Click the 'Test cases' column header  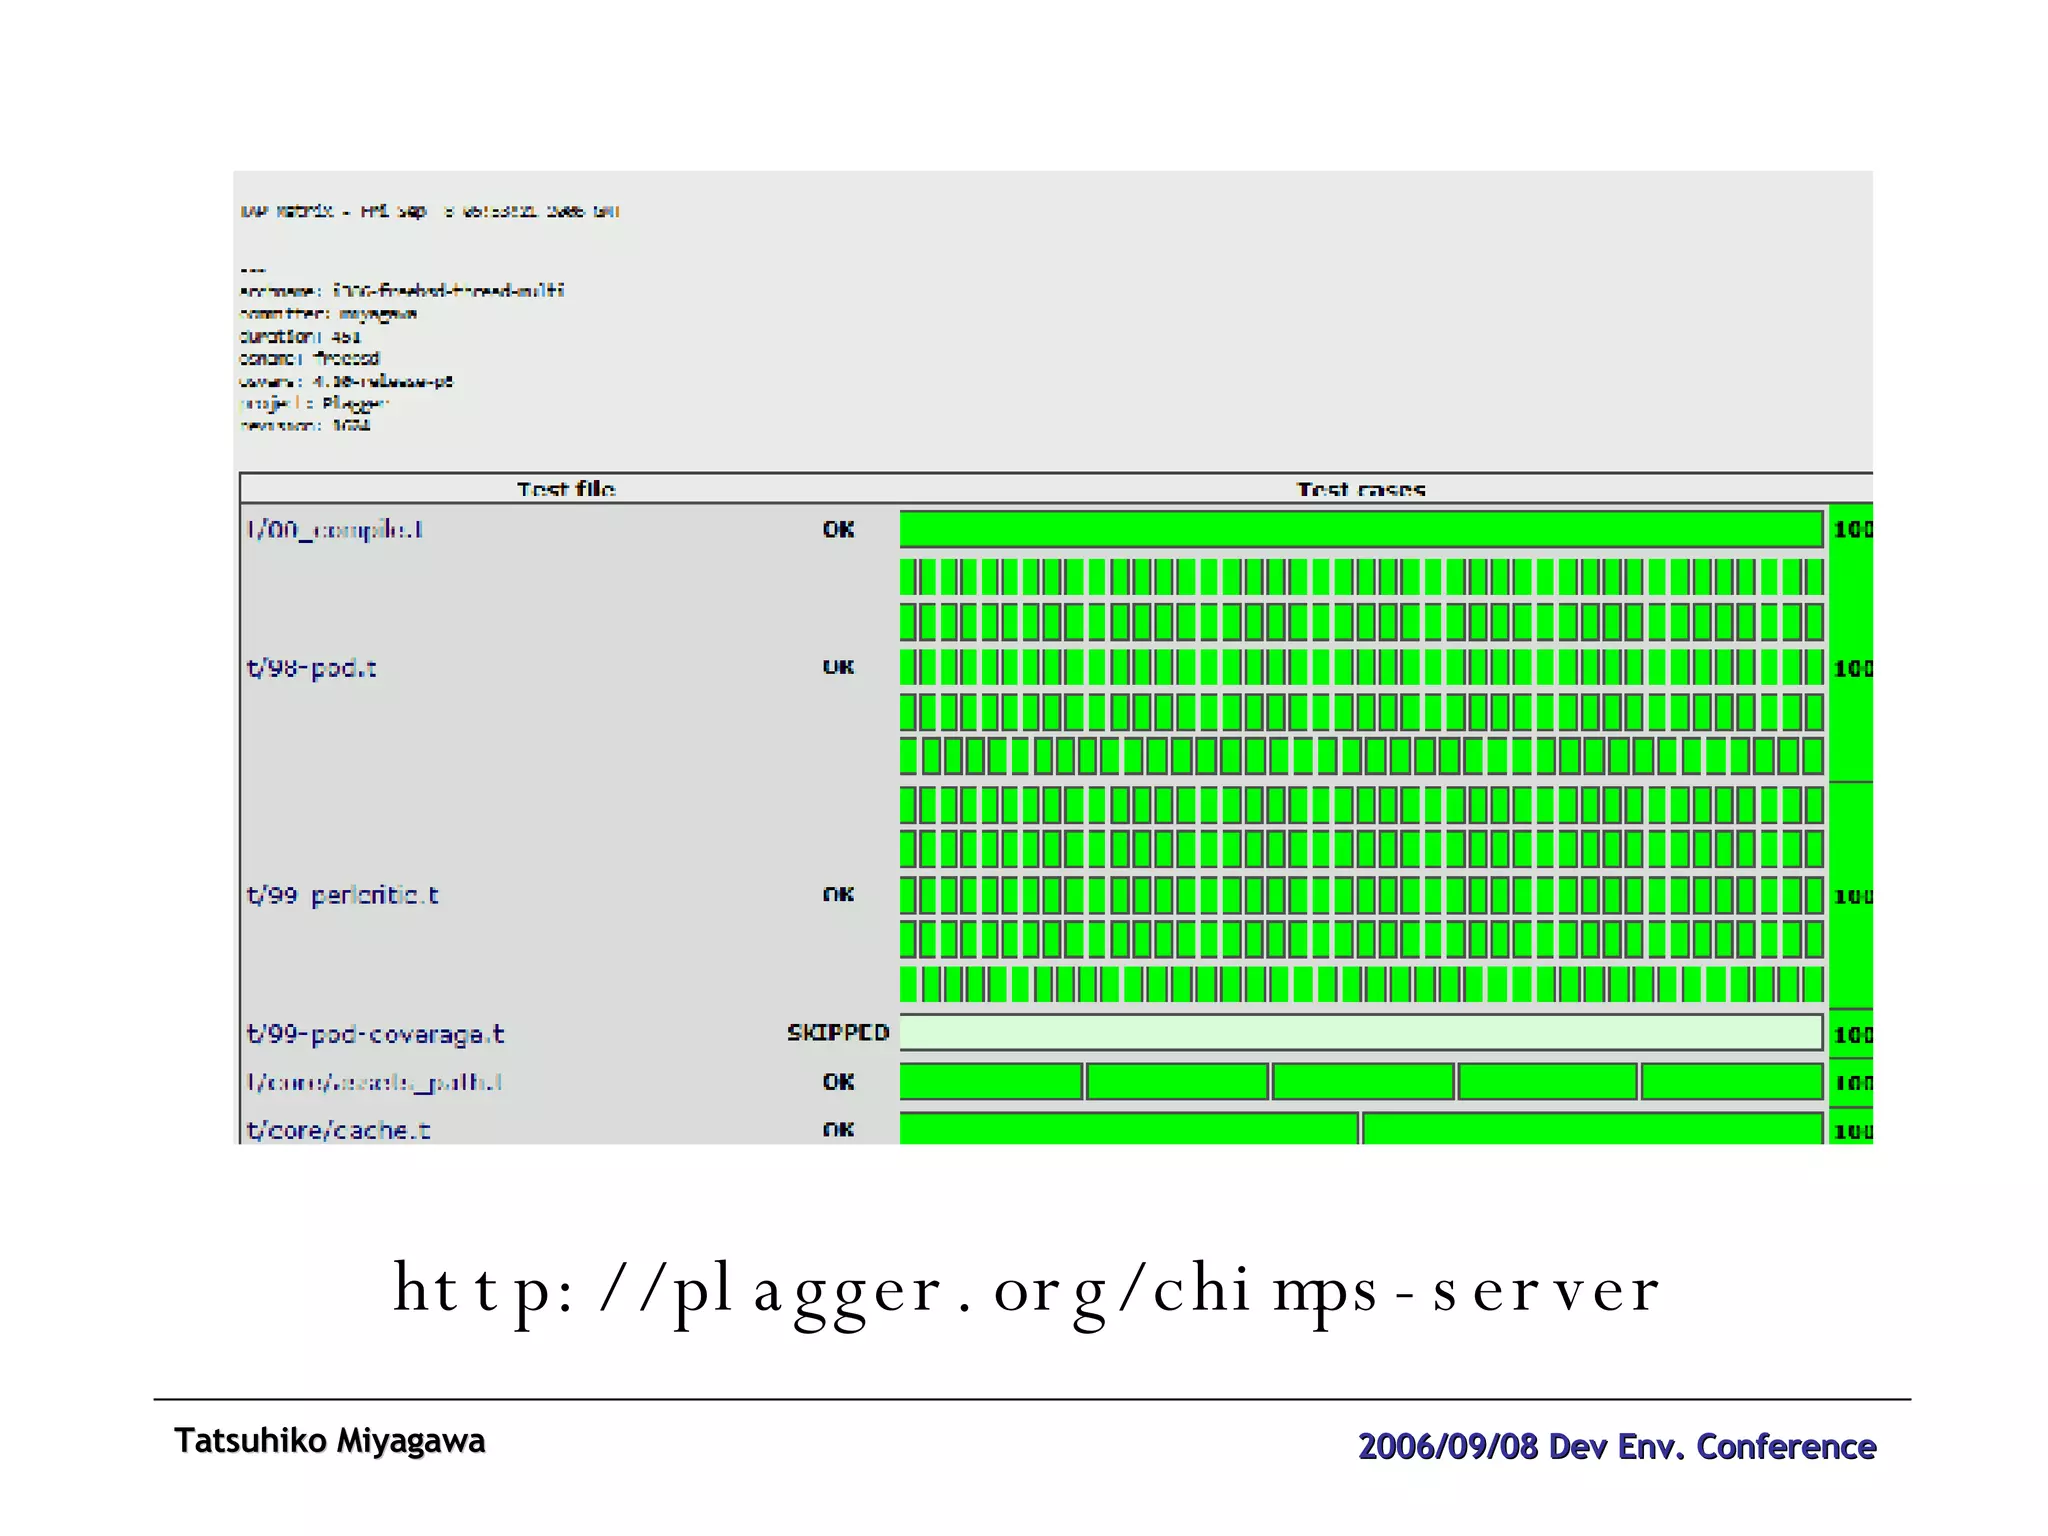pos(1361,489)
